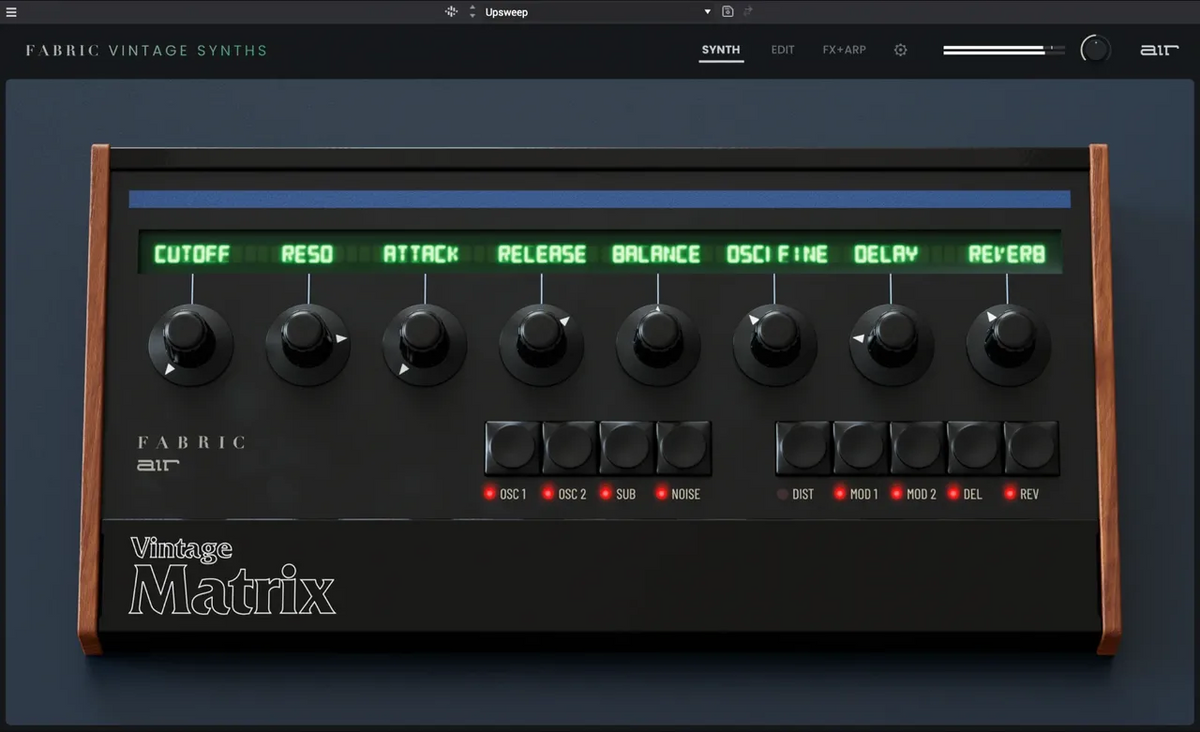Select the SYNTH tab
The width and height of the screenshot is (1200, 732).
click(x=721, y=50)
